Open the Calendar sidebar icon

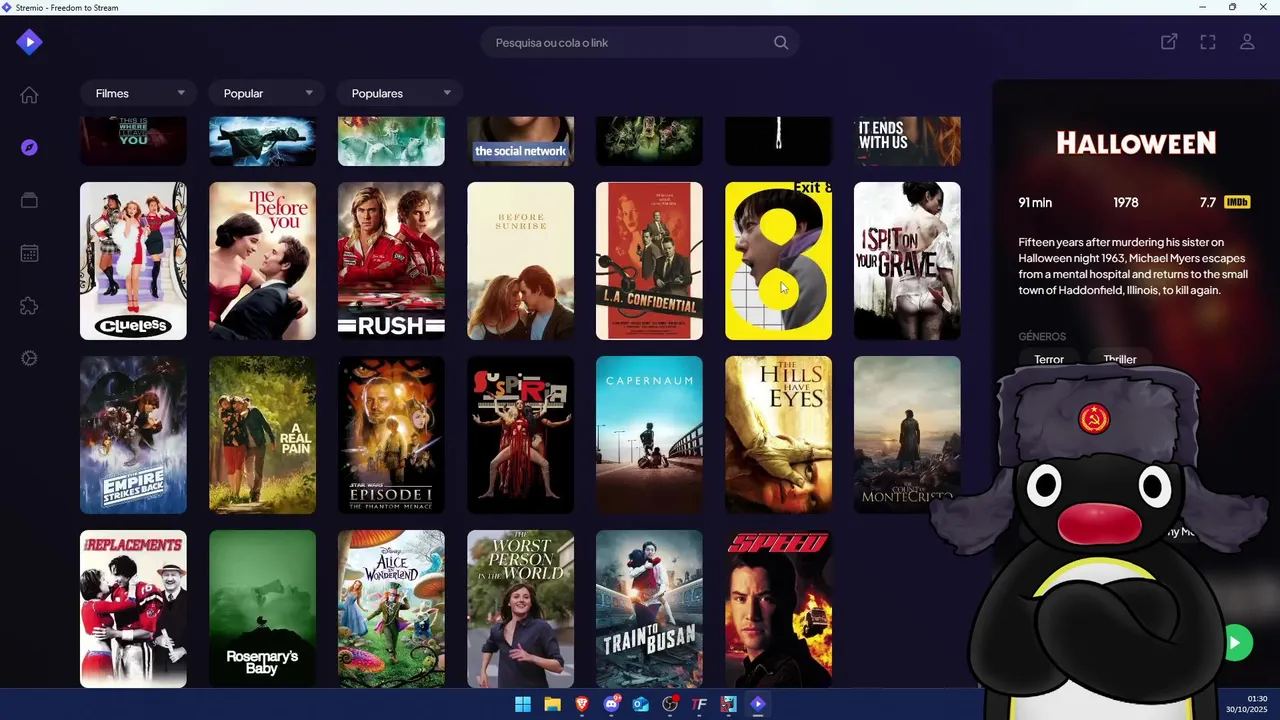[x=29, y=253]
